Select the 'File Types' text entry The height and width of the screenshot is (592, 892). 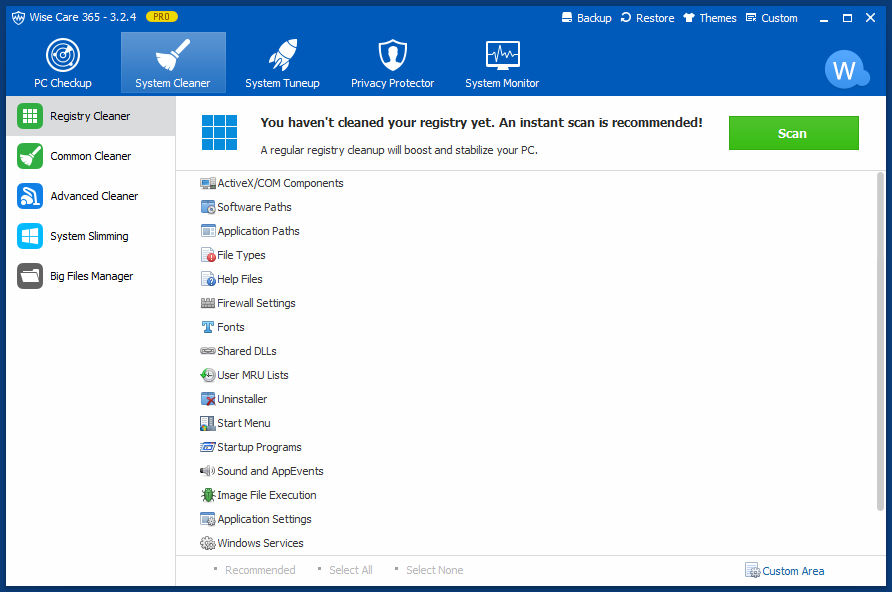click(241, 255)
